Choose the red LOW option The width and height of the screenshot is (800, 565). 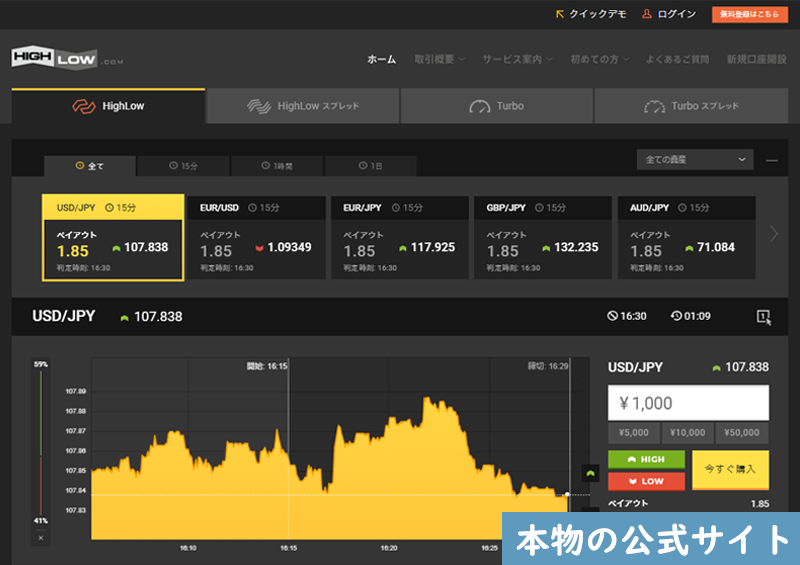click(646, 481)
